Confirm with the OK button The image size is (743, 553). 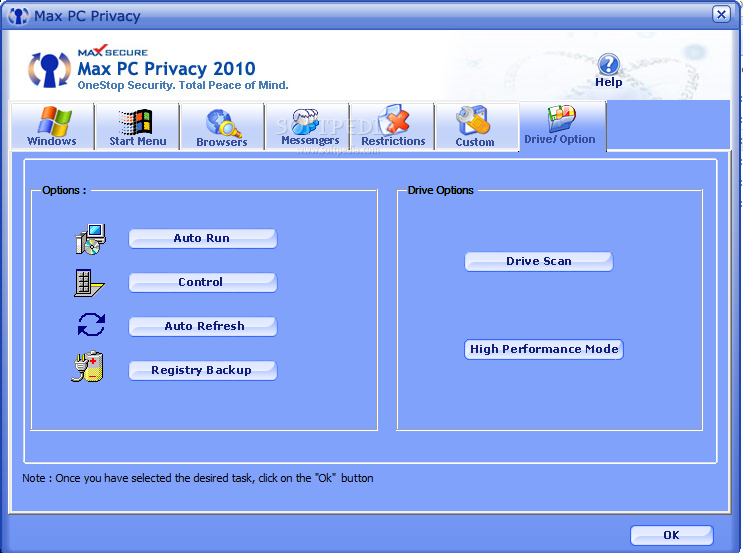[671, 535]
